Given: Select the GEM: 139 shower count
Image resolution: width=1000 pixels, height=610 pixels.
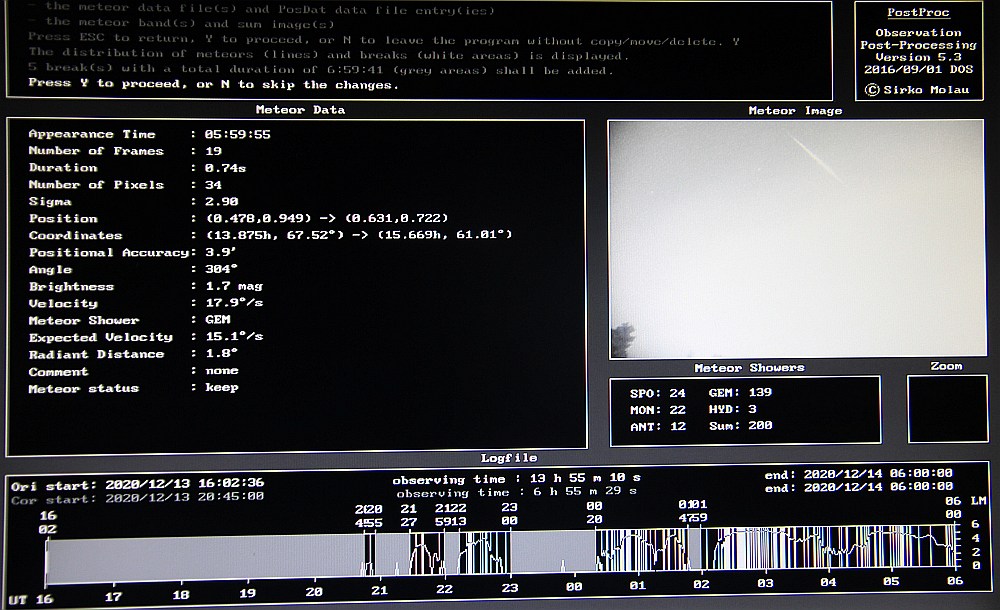Looking at the screenshot, I should (x=740, y=393).
